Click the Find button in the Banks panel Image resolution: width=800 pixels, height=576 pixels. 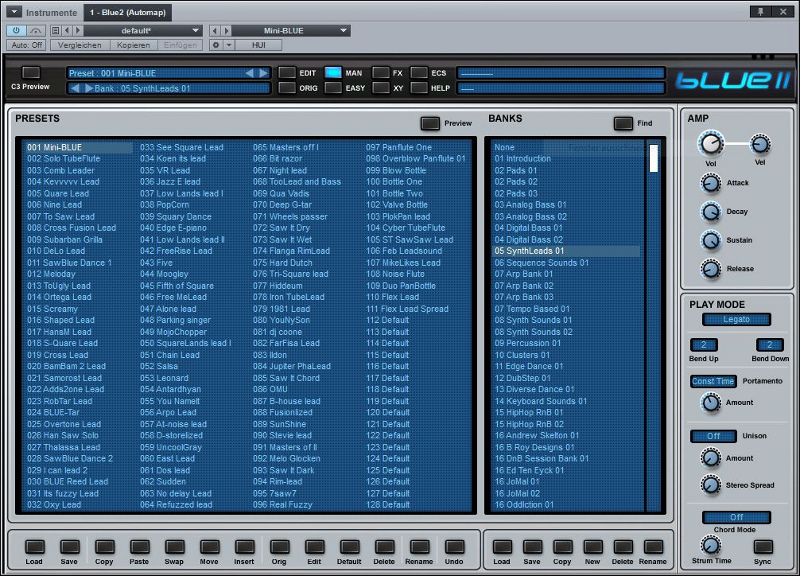(x=623, y=123)
